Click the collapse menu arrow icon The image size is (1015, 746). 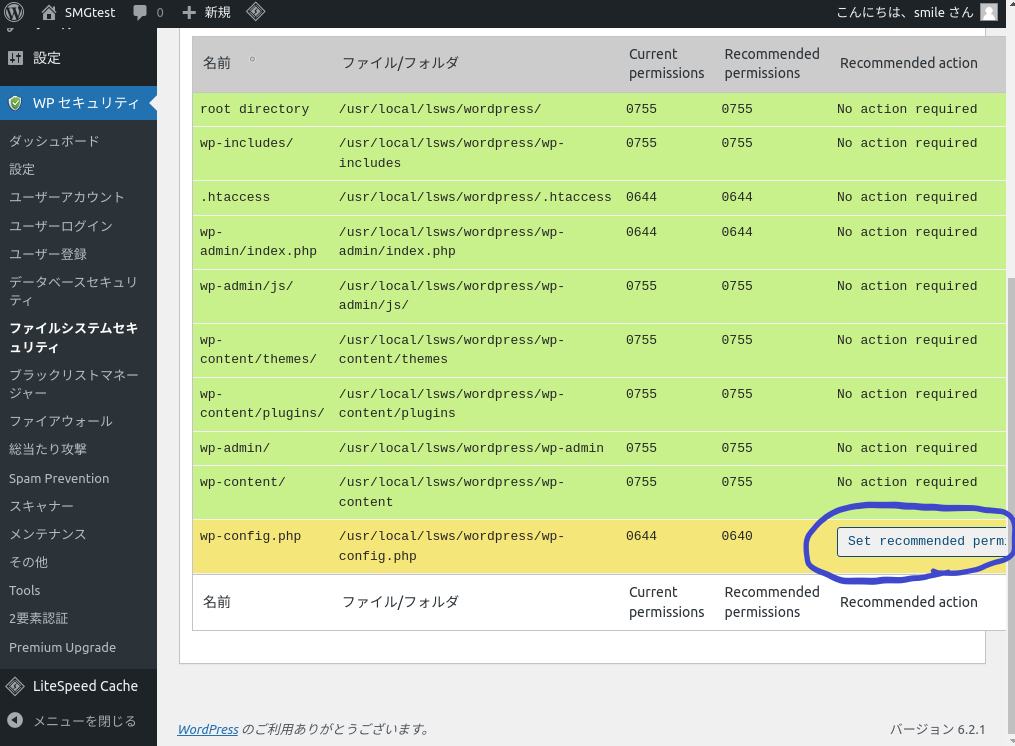[x=15, y=721]
